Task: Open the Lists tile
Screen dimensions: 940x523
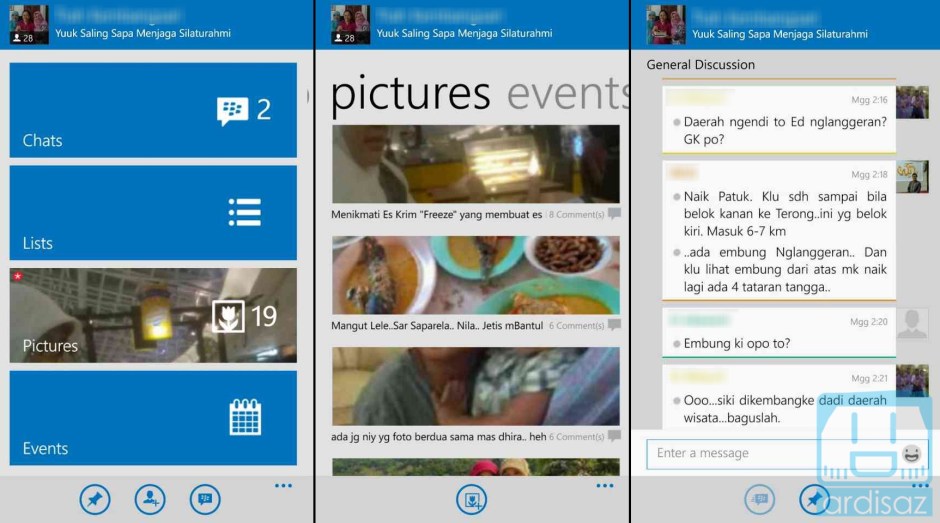Action: (x=153, y=213)
